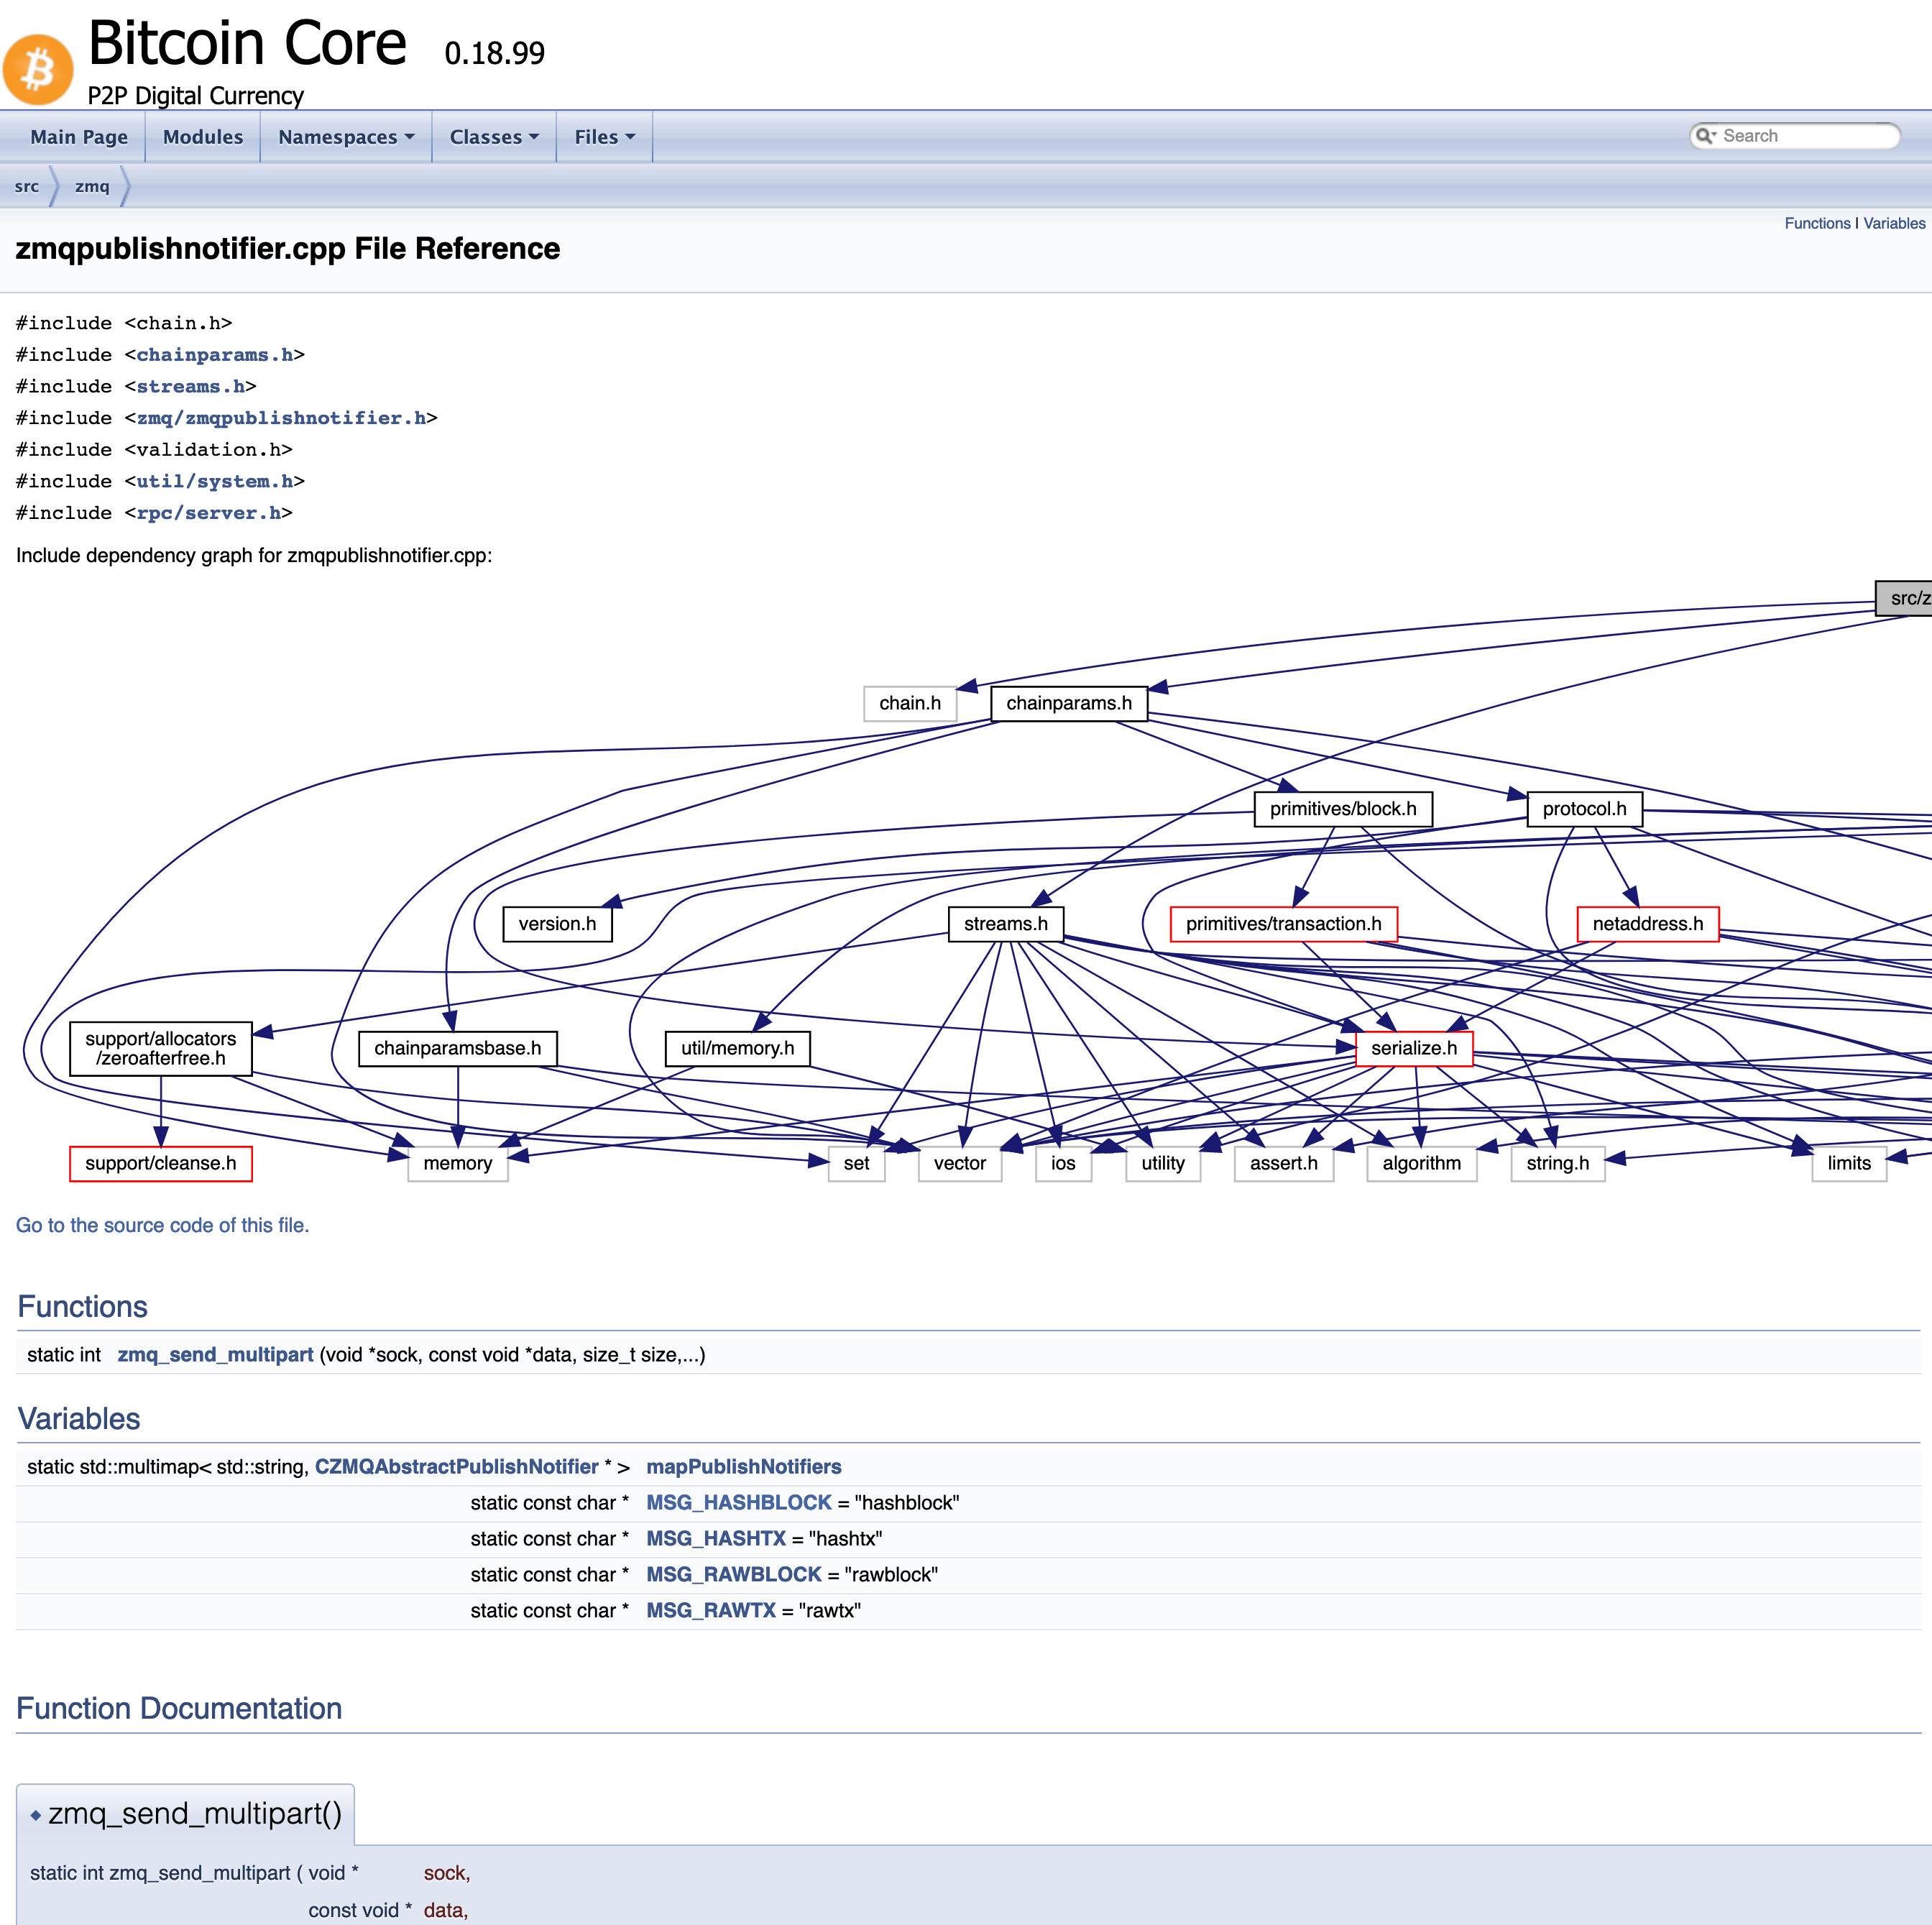Click the primitives/transaction.h graph node
The height and width of the screenshot is (1925, 1932).
pos(1283,924)
